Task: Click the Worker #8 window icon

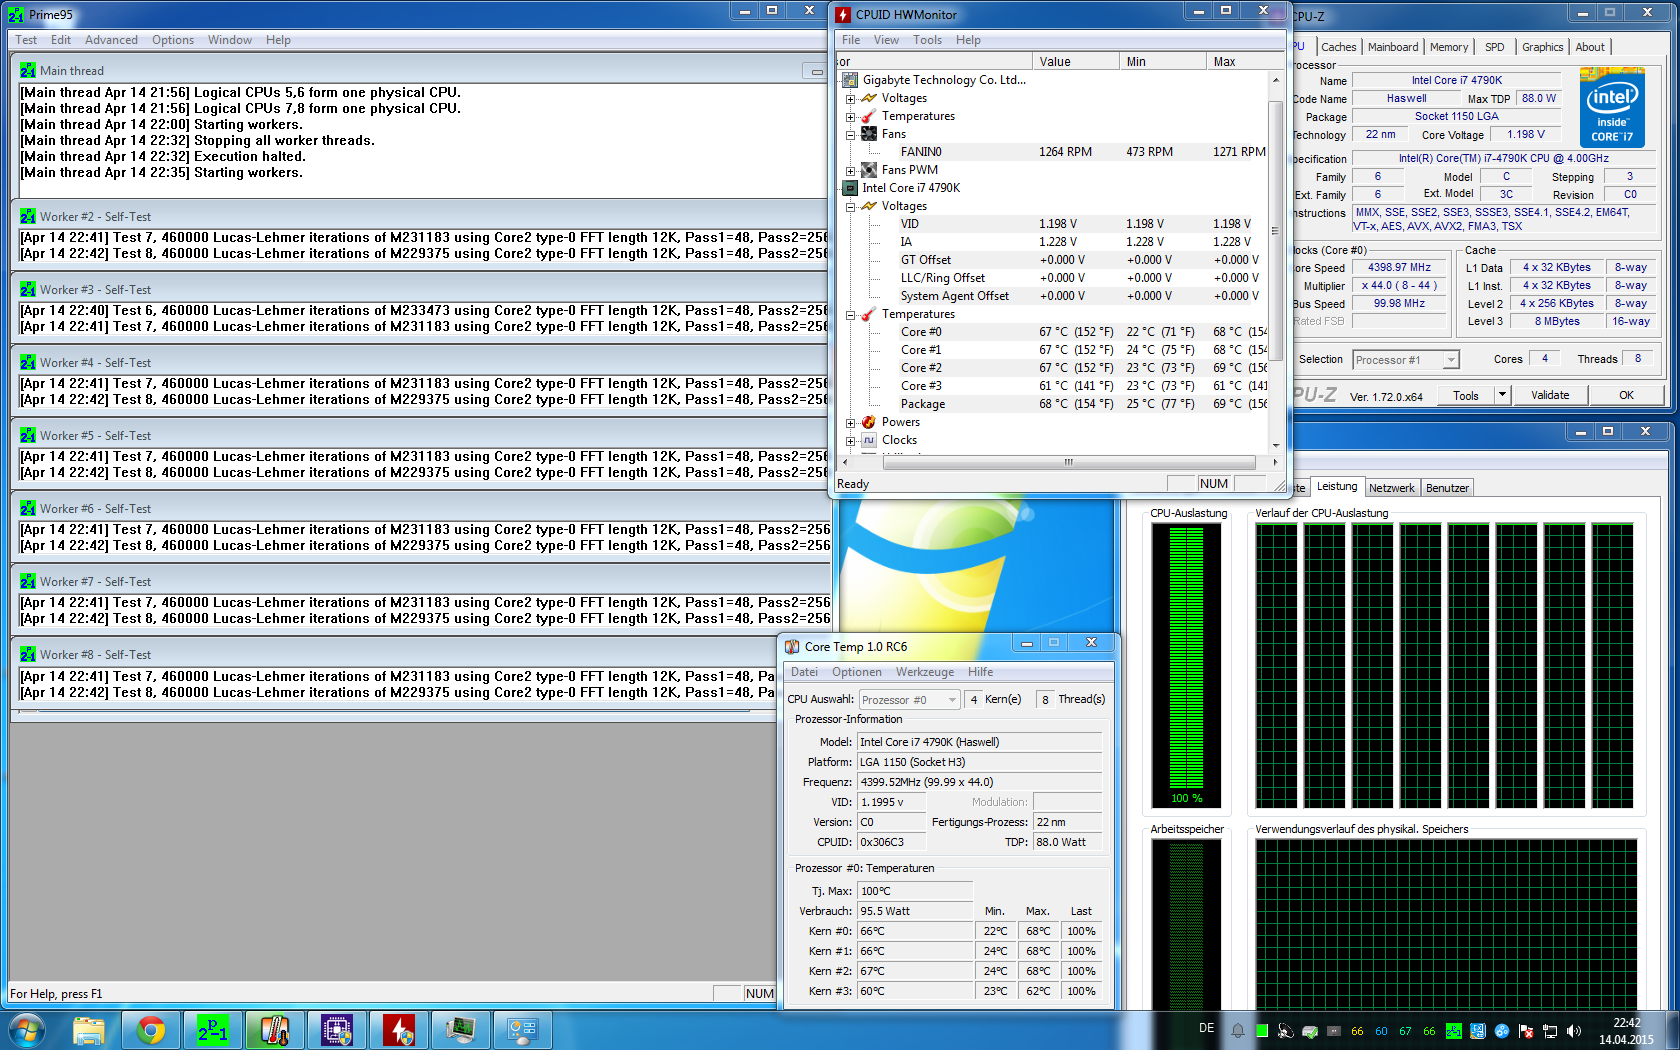Action: pyautogui.click(x=28, y=655)
